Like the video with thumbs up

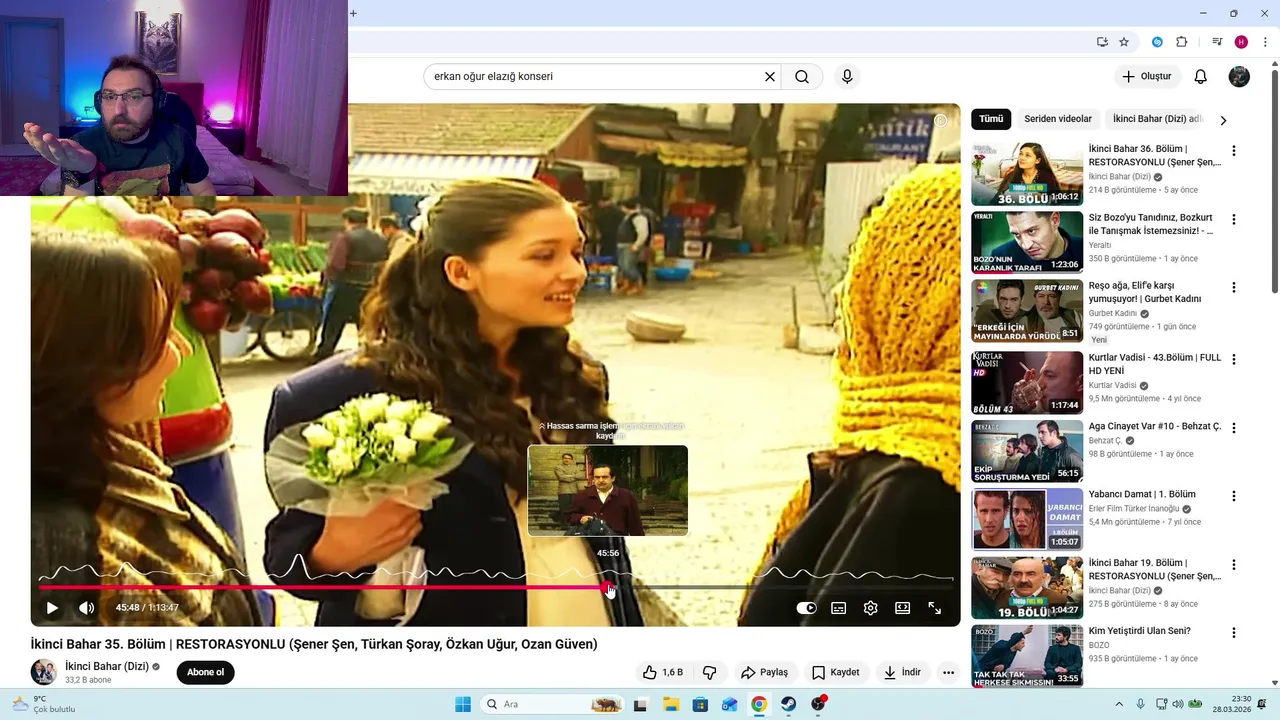664,672
